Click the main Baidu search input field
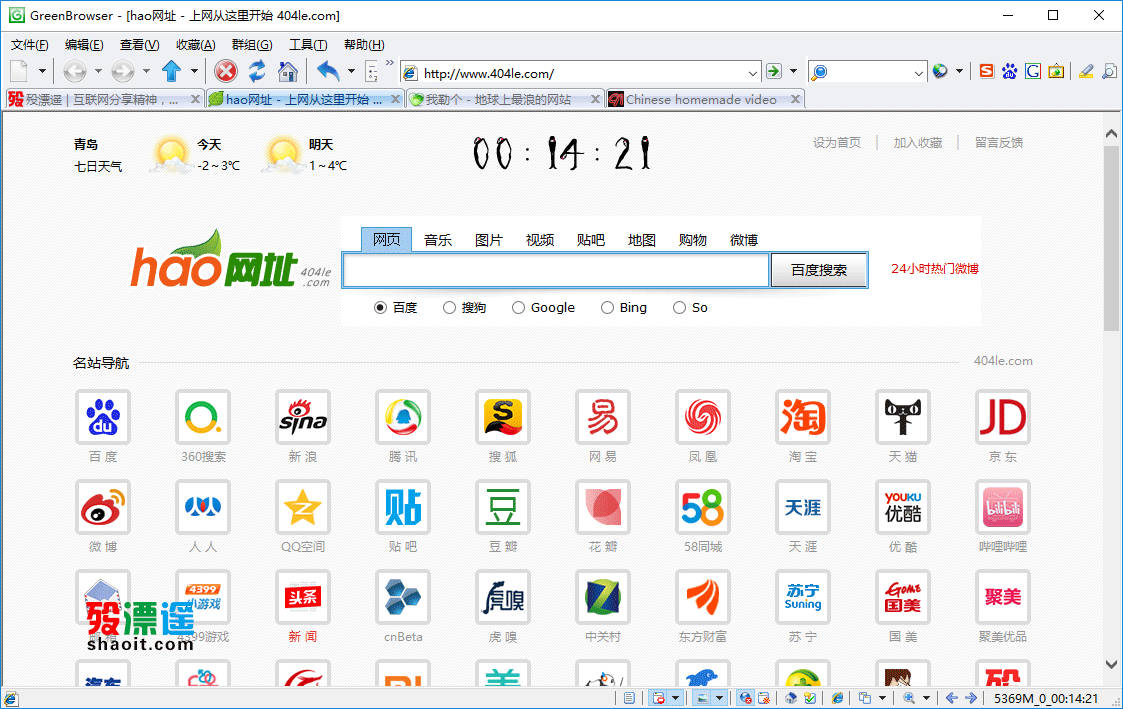Image resolution: width=1123 pixels, height=709 pixels. (x=555, y=270)
